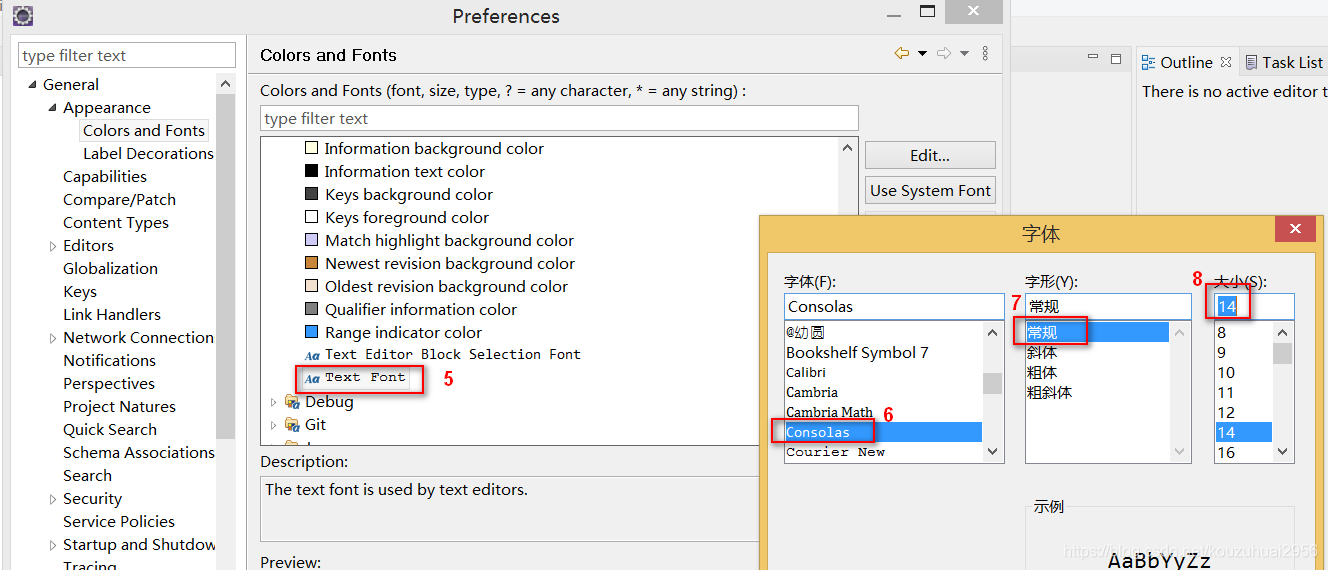The image size is (1328, 570).
Task: Click the font size field showing 14
Action: click(1254, 306)
